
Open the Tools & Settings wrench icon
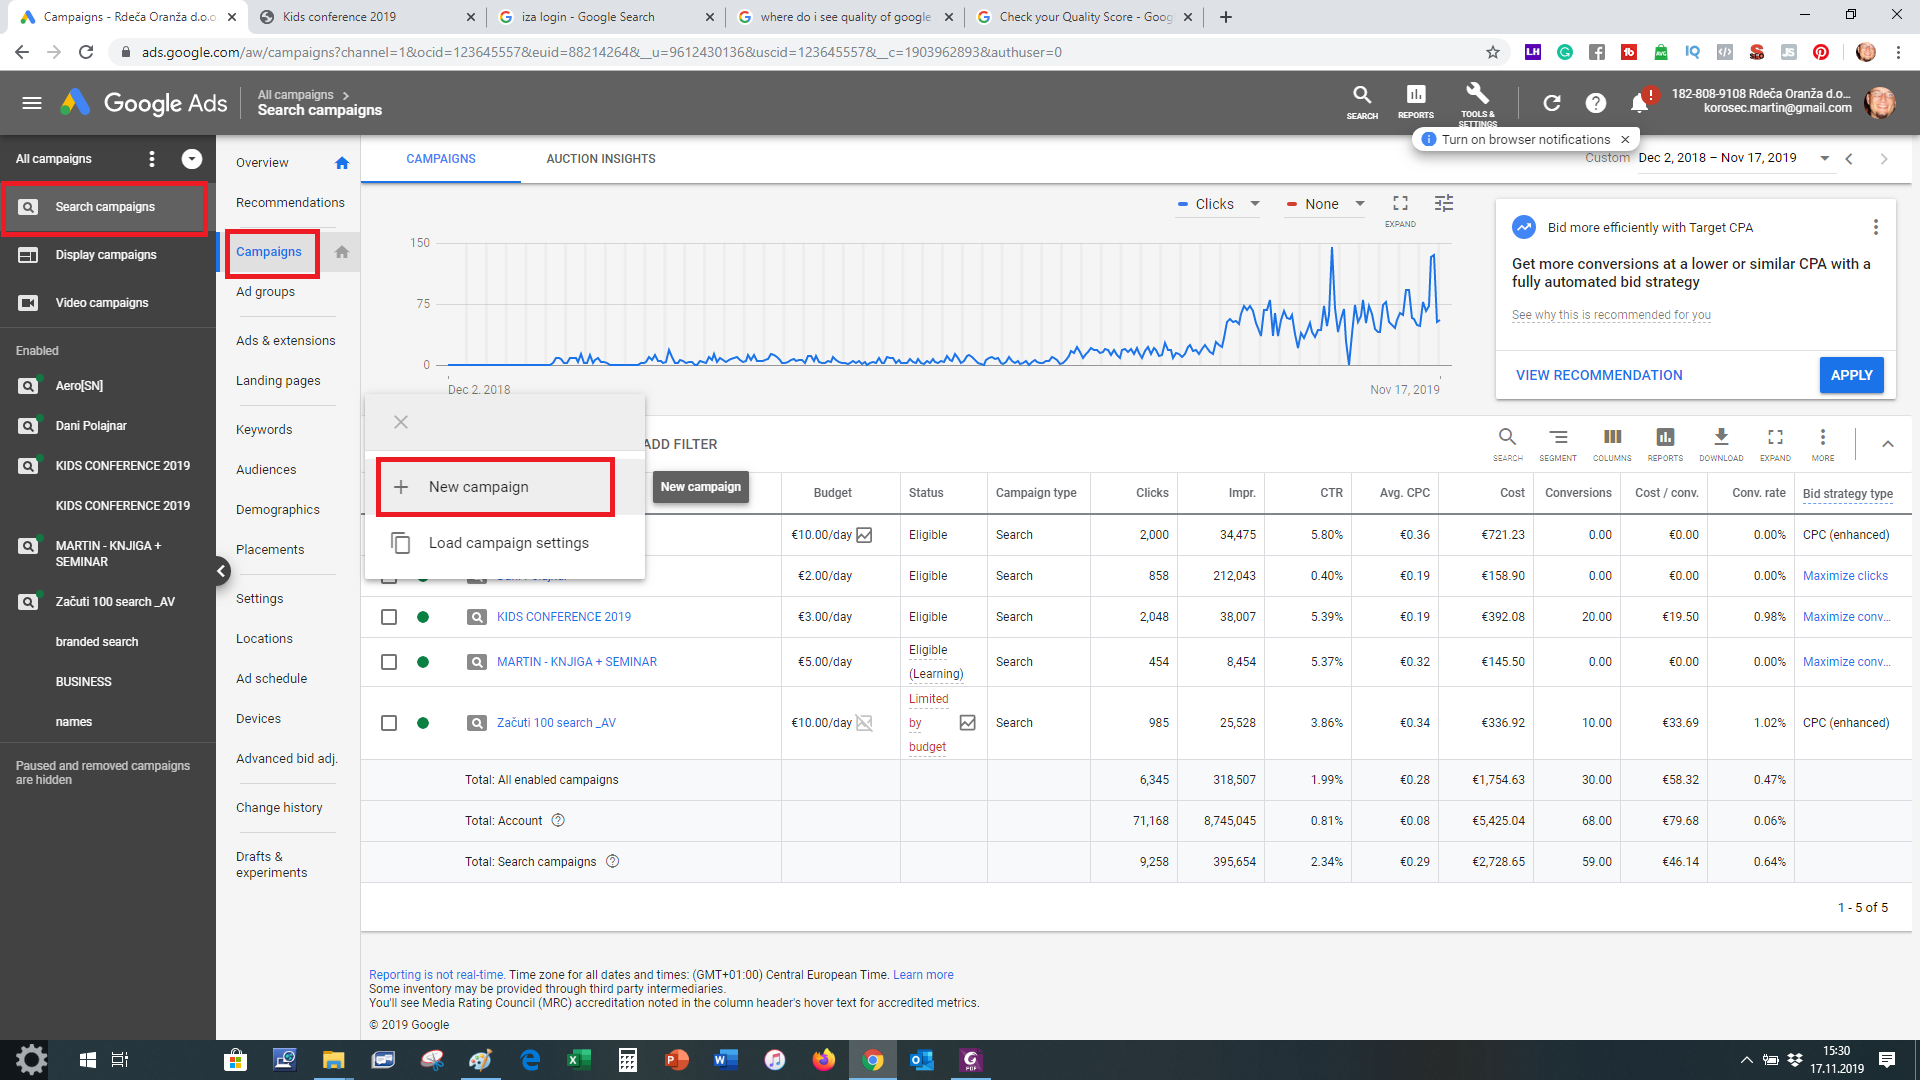pos(1477,96)
